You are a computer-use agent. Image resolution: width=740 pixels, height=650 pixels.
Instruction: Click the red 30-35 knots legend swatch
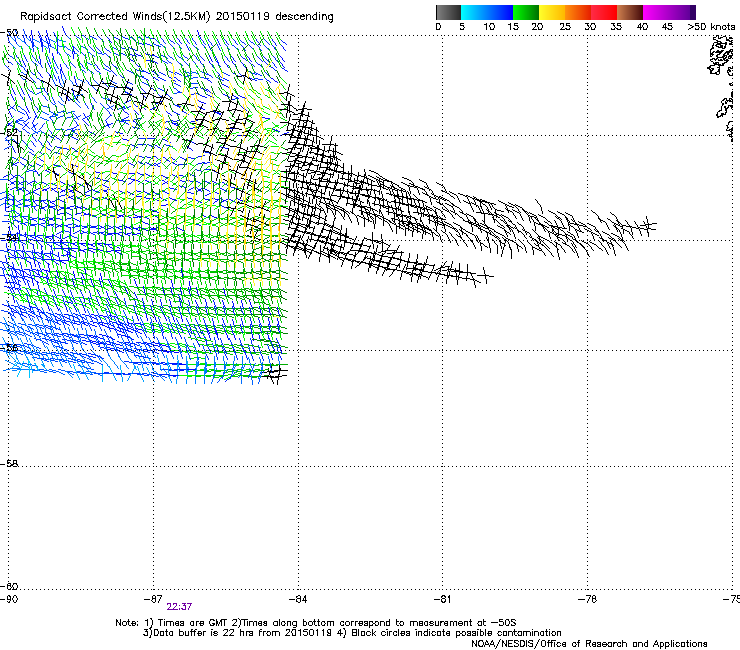(x=604, y=12)
